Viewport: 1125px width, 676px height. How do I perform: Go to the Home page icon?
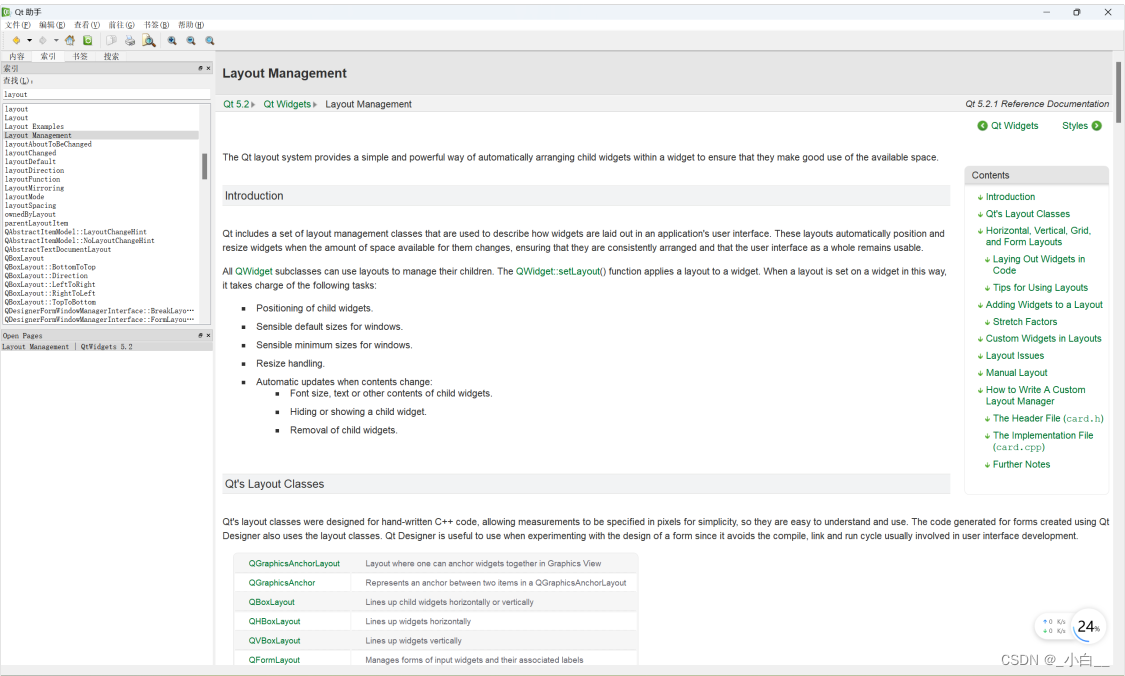pyautogui.click(x=70, y=41)
